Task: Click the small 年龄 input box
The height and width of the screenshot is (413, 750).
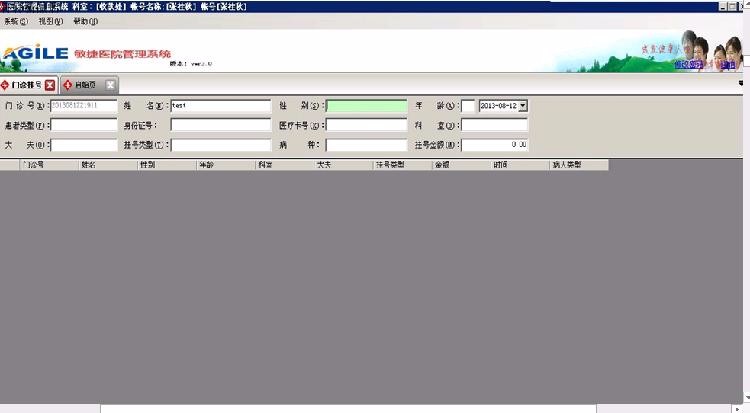Action: [x=468, y=106]
